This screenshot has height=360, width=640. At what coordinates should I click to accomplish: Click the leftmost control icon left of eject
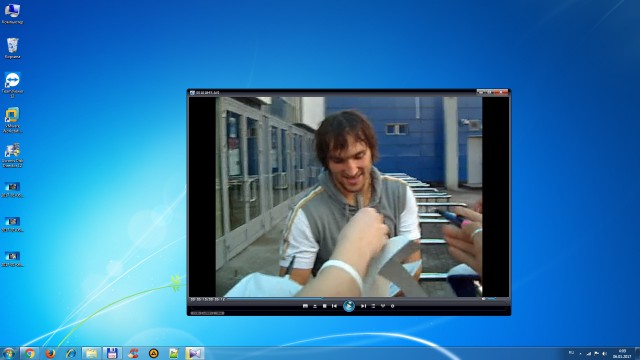[305, 306]
